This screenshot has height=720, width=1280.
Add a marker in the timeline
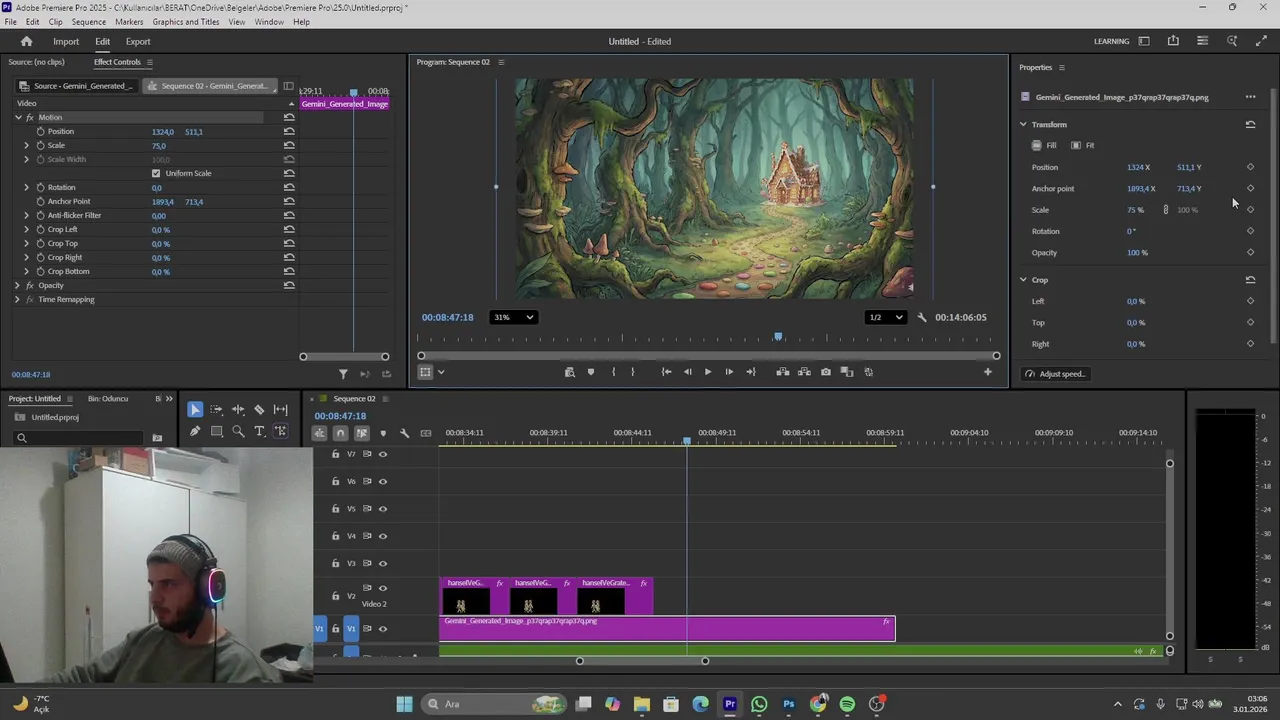point(383,433)
